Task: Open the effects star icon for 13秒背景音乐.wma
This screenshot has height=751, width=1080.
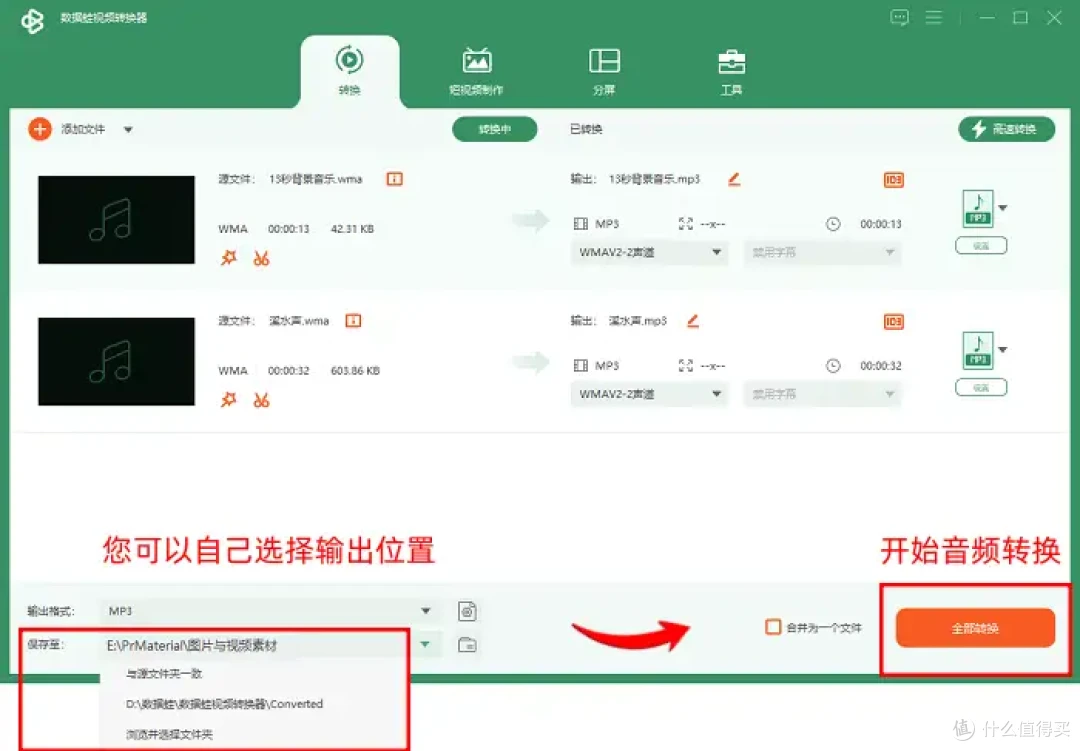Action: [x=229, y=258]
